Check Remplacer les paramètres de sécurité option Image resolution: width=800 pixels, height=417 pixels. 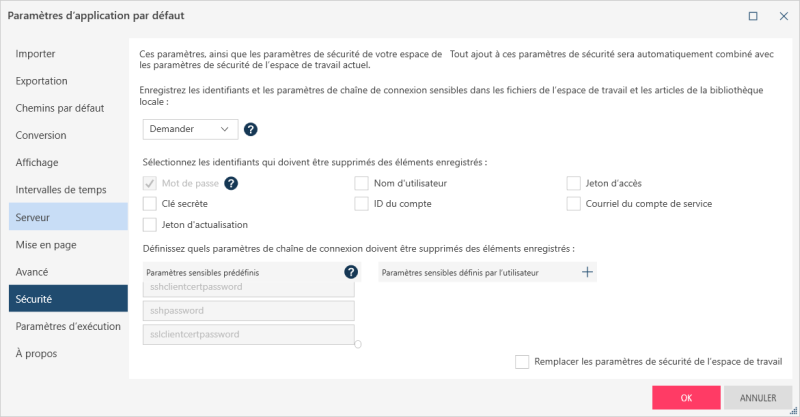point(522,361)
